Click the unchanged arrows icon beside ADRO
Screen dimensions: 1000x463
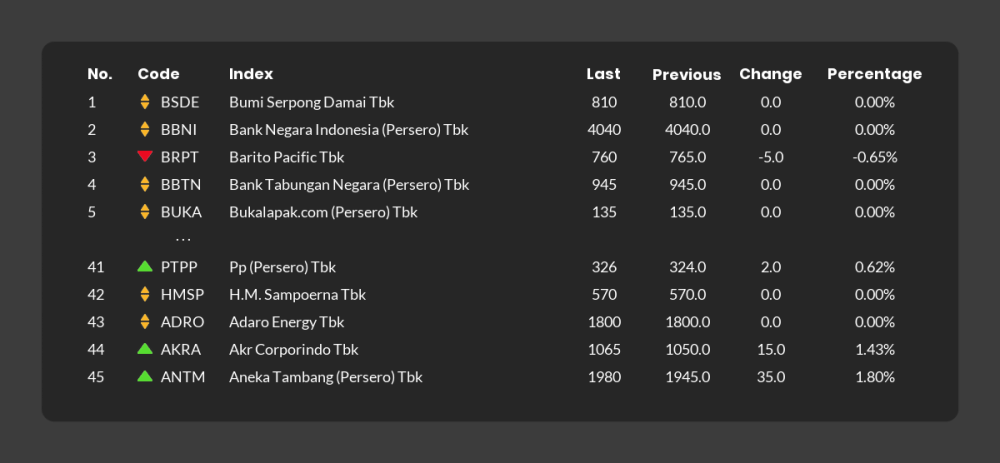145,321
